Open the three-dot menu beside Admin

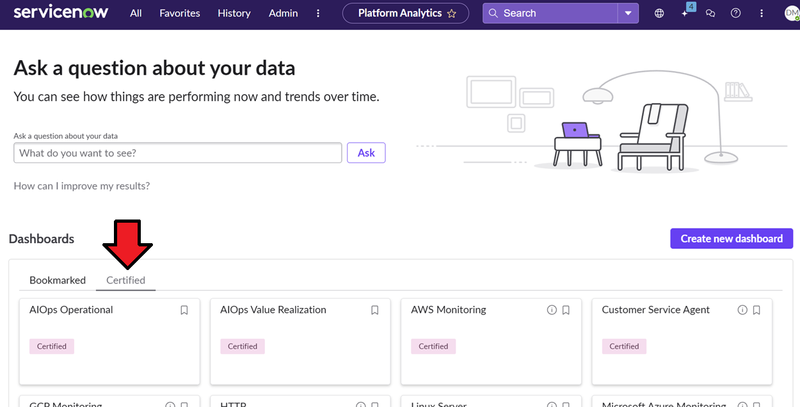[x=318, y=14]
